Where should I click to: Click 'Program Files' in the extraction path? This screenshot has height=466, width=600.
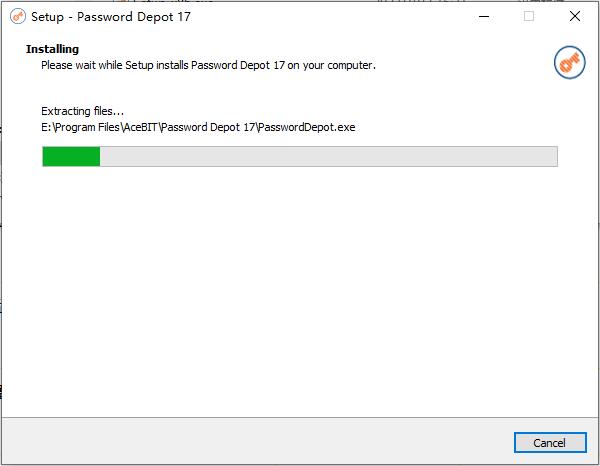(x=87, y=127)
